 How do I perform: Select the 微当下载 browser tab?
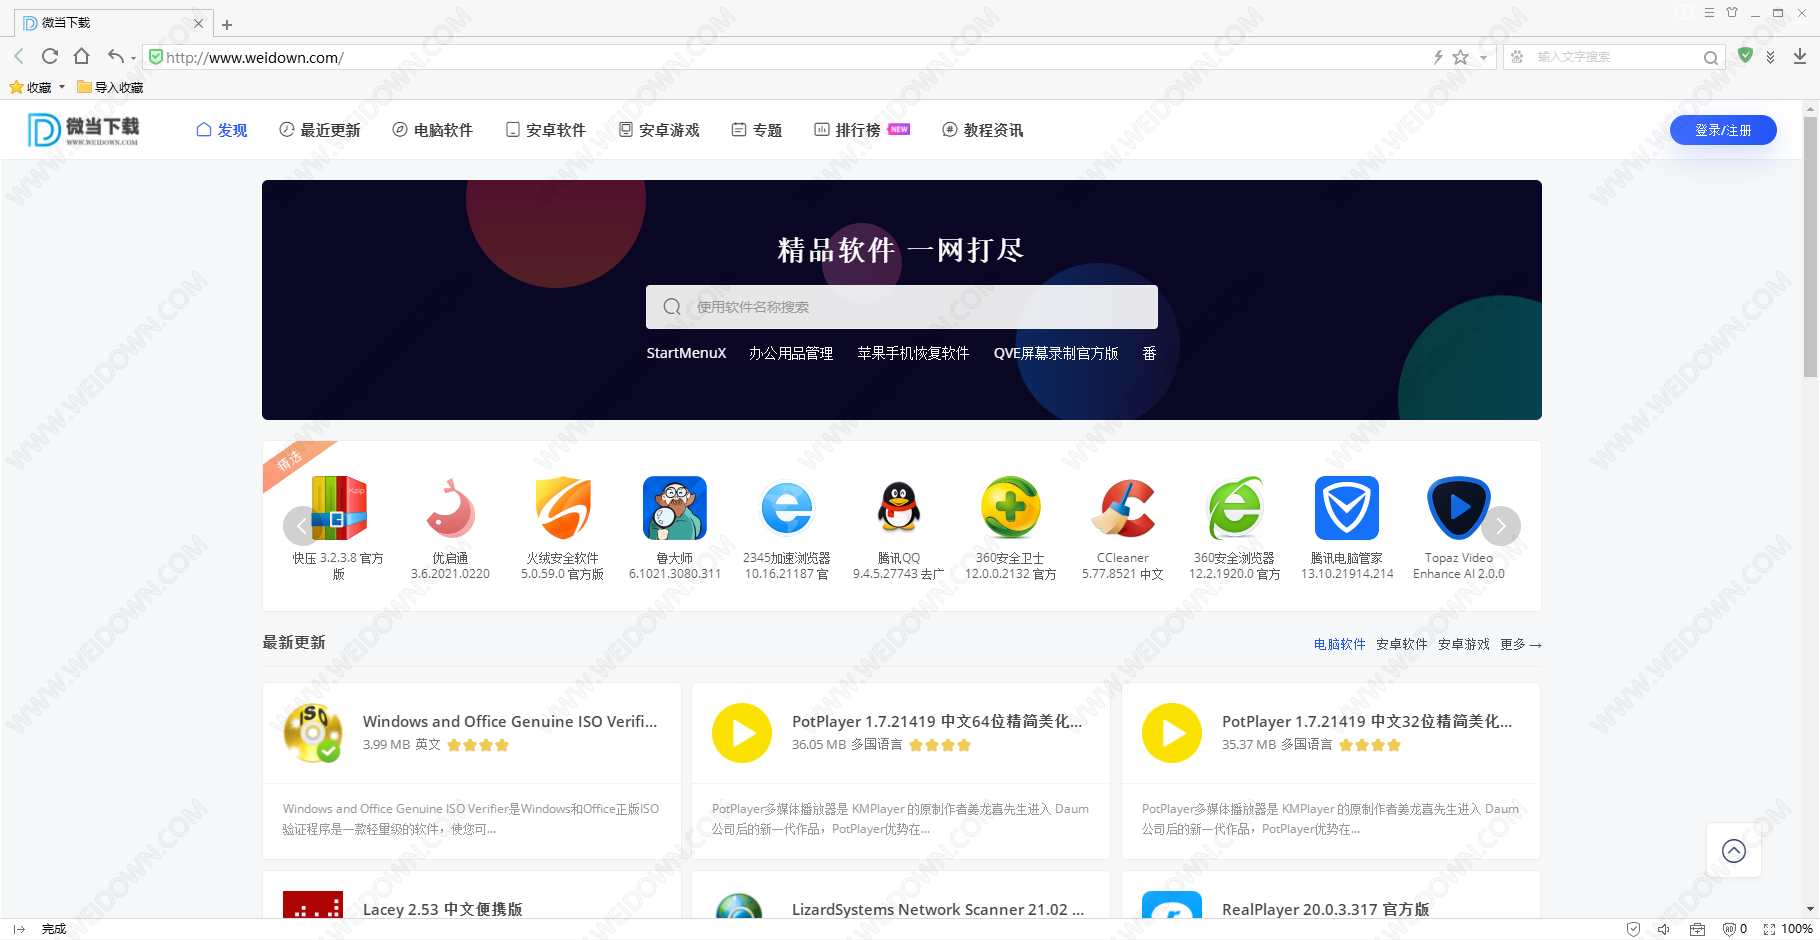click(112, 23)
